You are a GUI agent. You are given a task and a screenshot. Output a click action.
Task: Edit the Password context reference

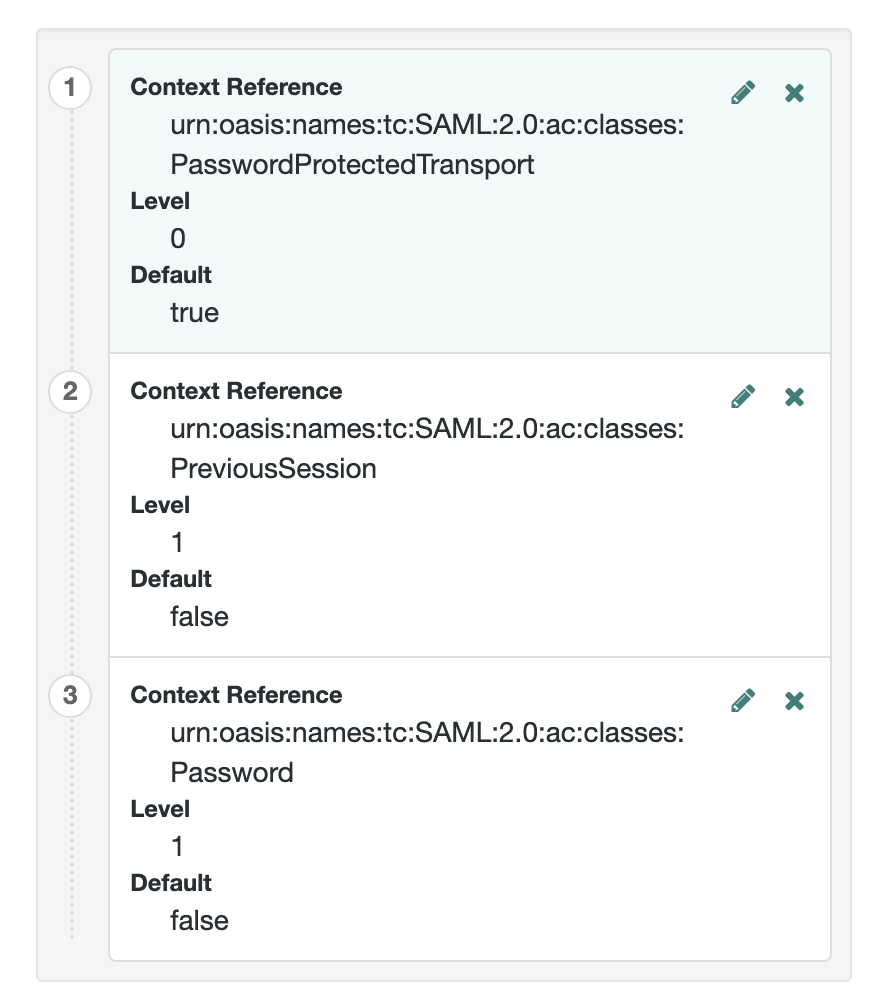(742, 700)
